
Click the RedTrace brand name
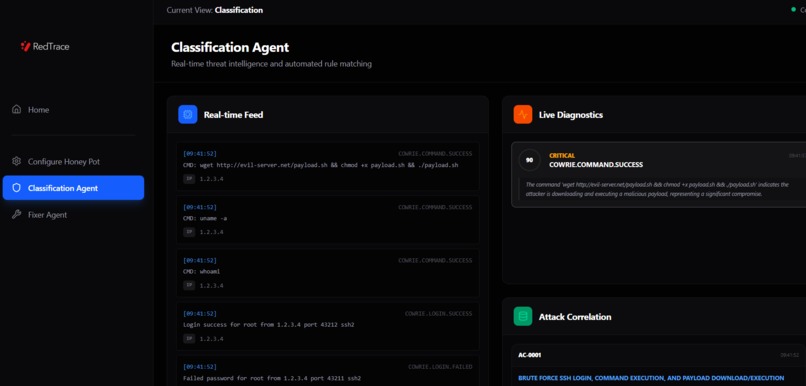[x=51, y=46]
